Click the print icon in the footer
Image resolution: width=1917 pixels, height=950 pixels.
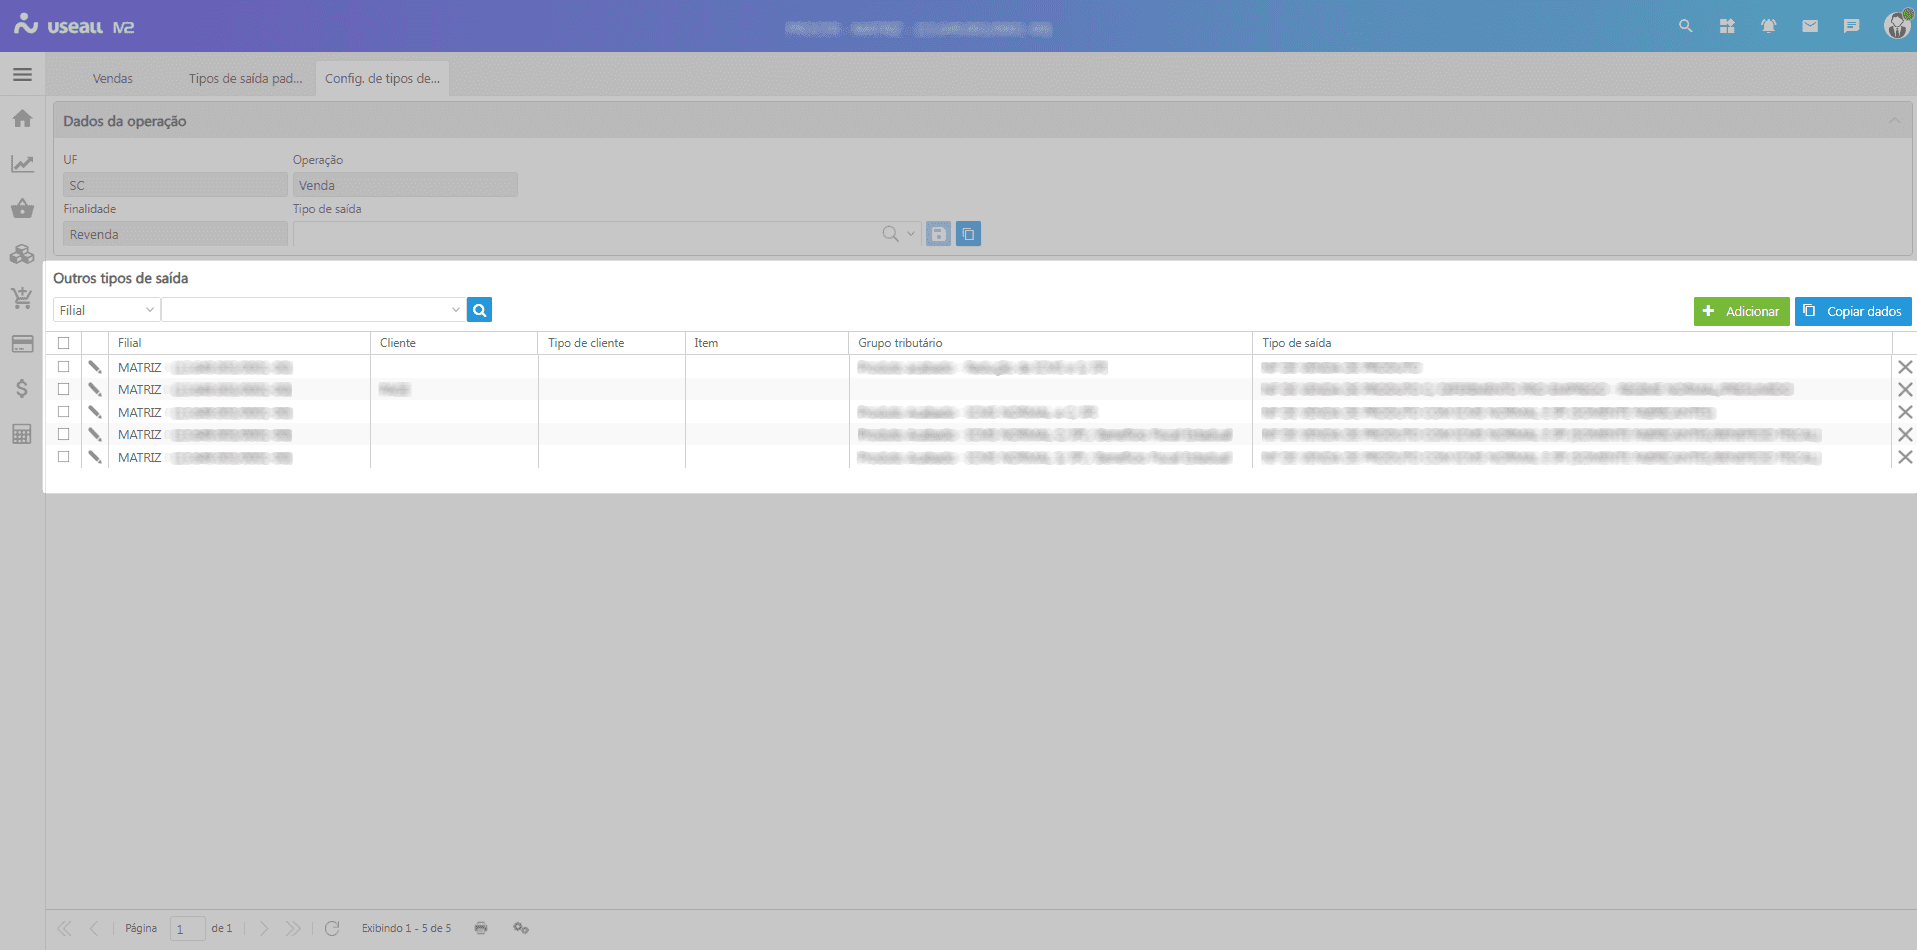click(481, 928)
